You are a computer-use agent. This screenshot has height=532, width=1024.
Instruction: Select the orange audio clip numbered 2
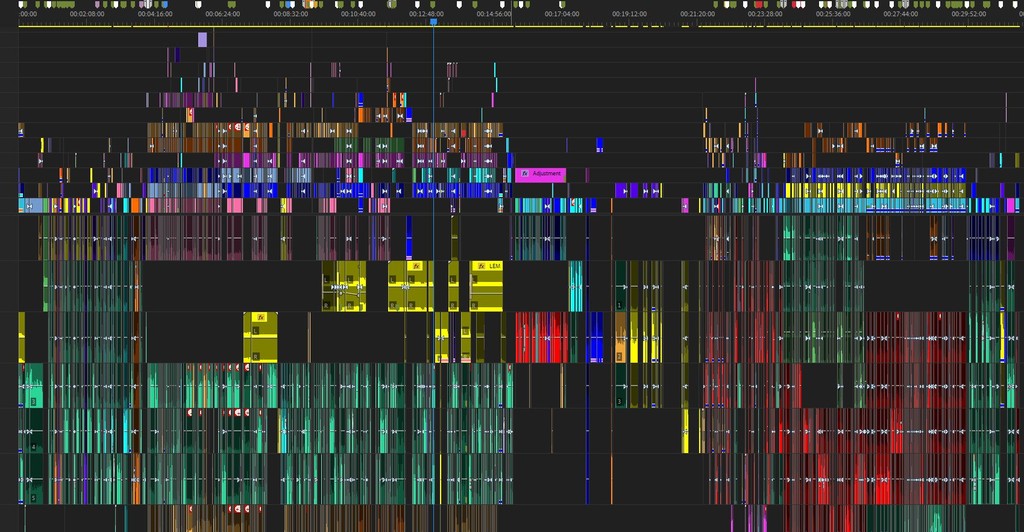click(621, 337)
